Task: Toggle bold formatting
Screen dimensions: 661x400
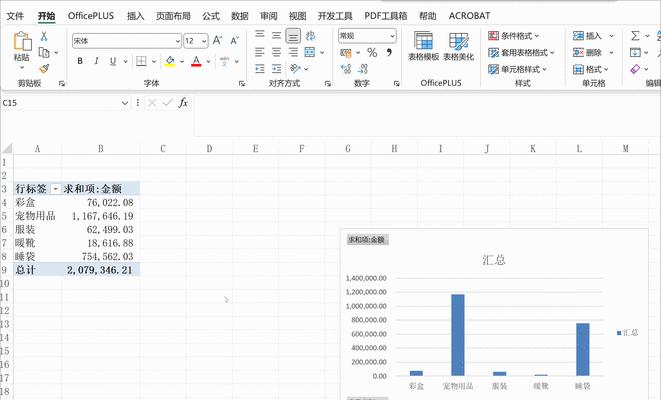Action: [x=80, y=61]
